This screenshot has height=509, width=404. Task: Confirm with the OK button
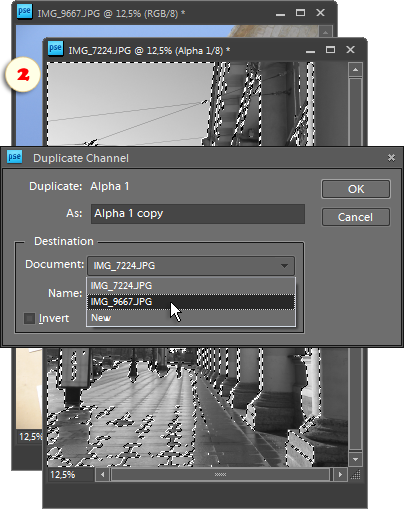356,189
